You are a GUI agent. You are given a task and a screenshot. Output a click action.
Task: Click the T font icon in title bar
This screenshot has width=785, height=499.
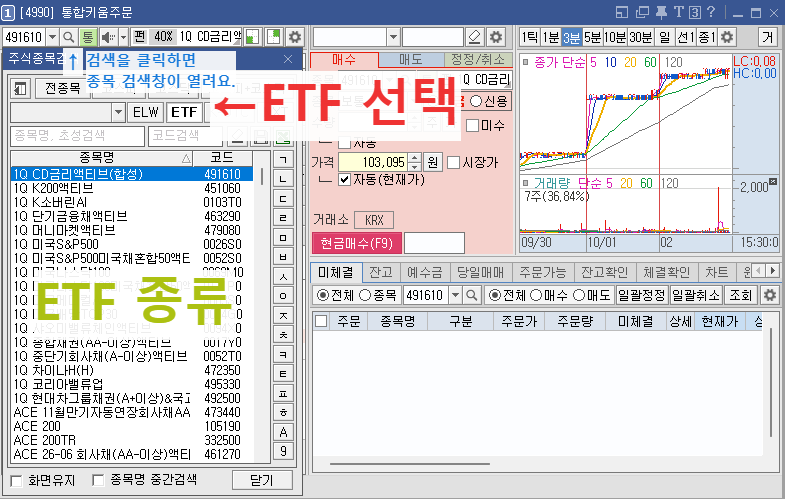(x=678, y=13)
